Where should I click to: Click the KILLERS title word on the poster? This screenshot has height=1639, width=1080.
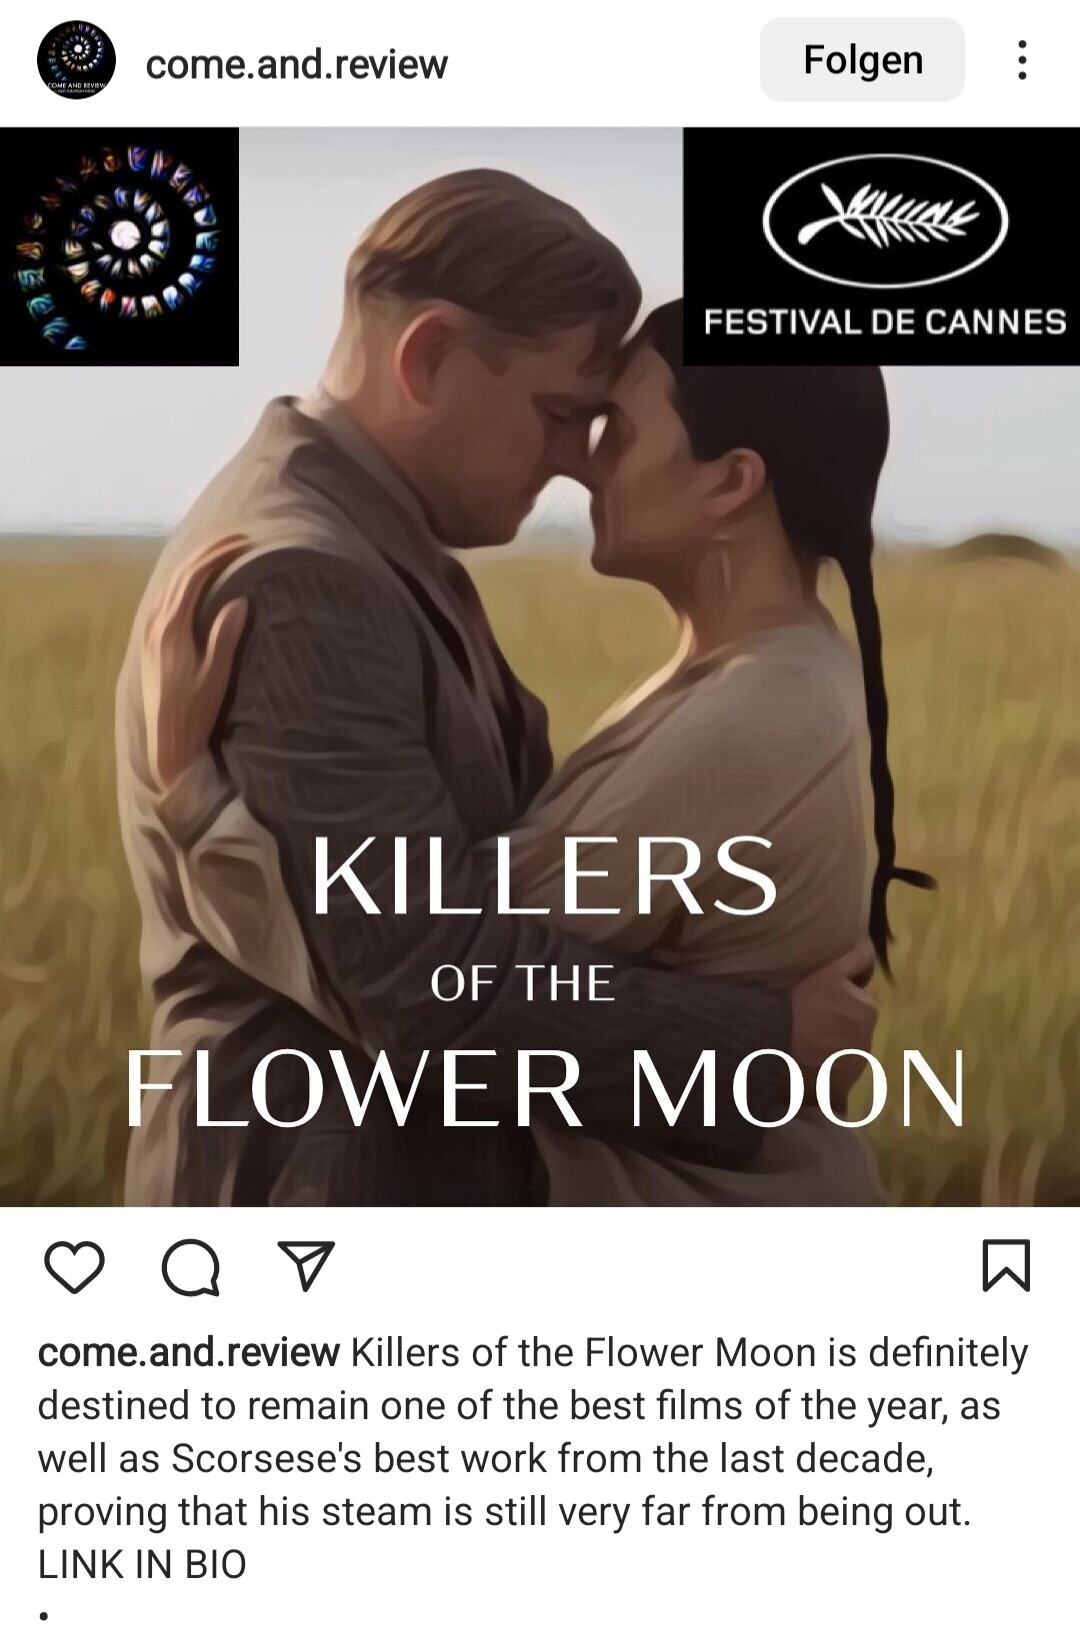545,875
